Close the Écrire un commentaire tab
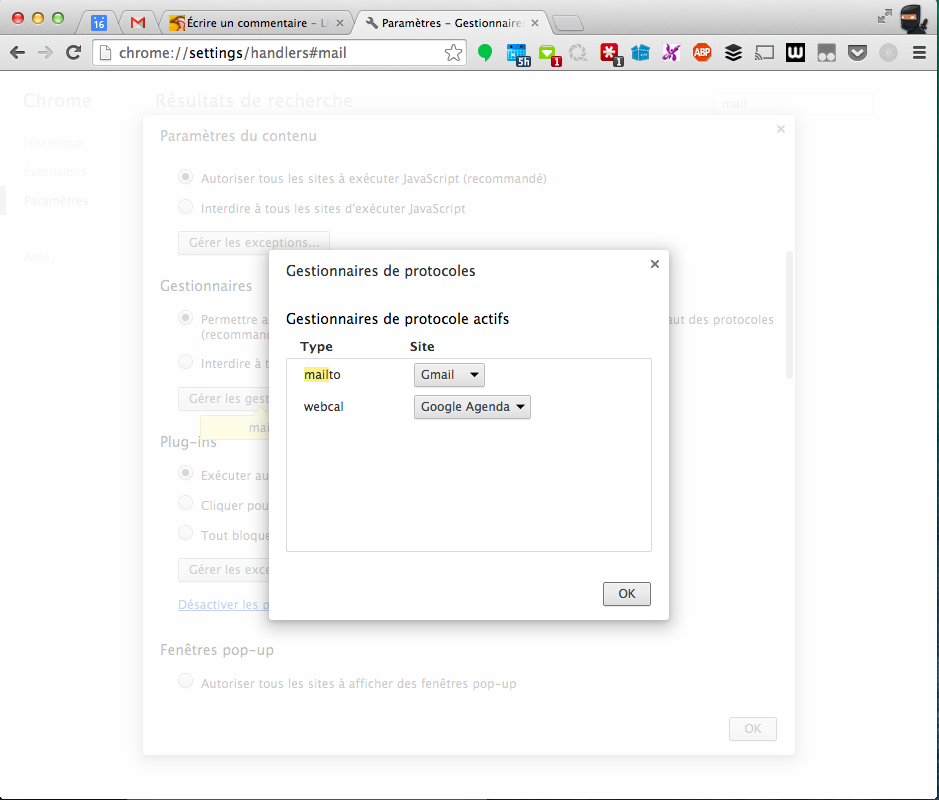 (x=340, y=23)
